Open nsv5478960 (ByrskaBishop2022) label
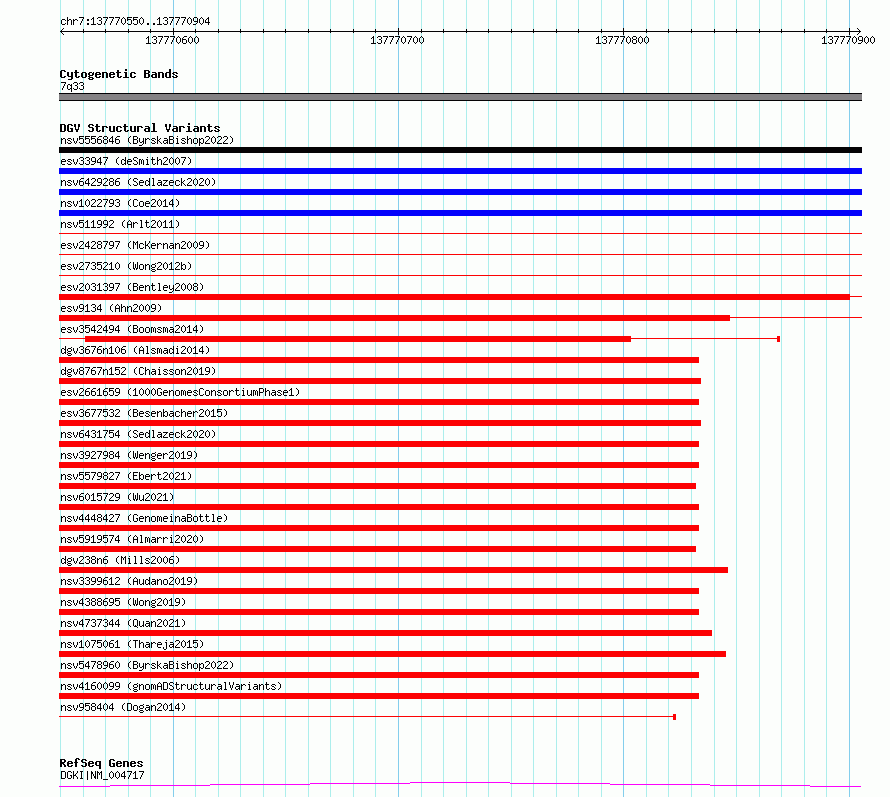Viewport: 890px width, 797px height. point(146,665)
